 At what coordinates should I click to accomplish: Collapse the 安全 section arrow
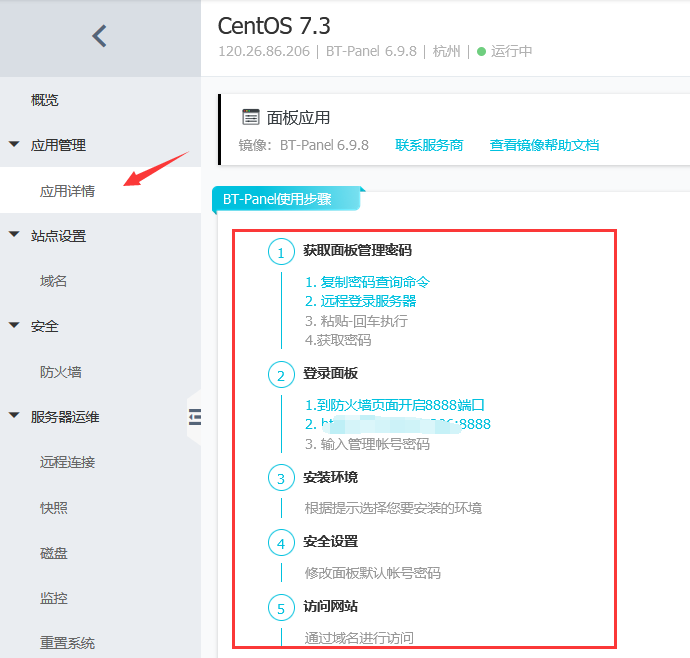pos(14,325)
